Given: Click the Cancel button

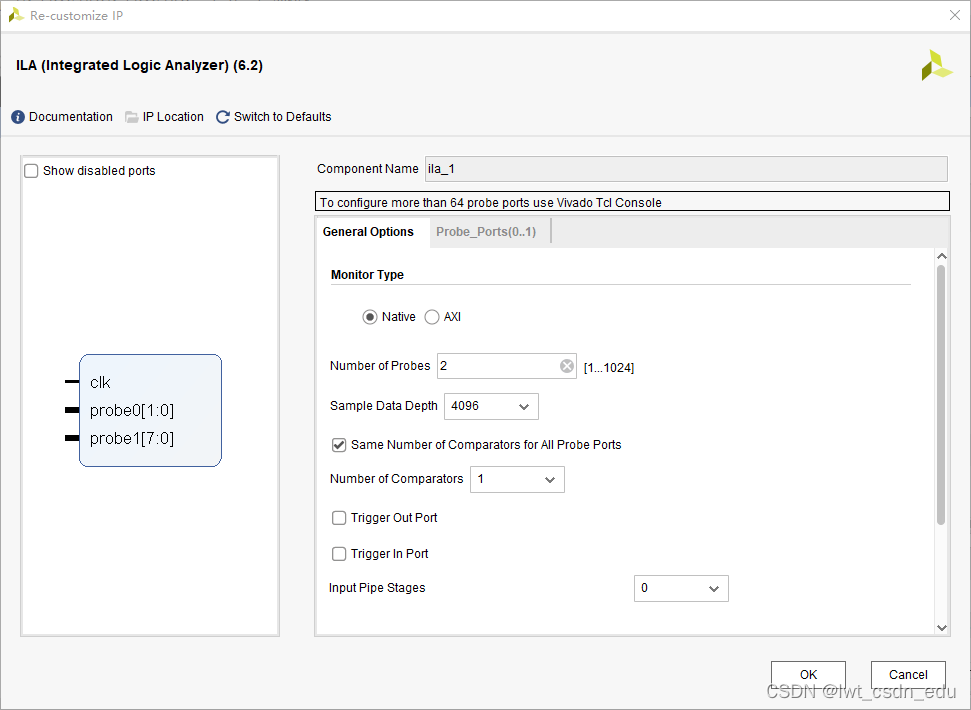Looking at the screenshot, I should click(x=908, y=674).
